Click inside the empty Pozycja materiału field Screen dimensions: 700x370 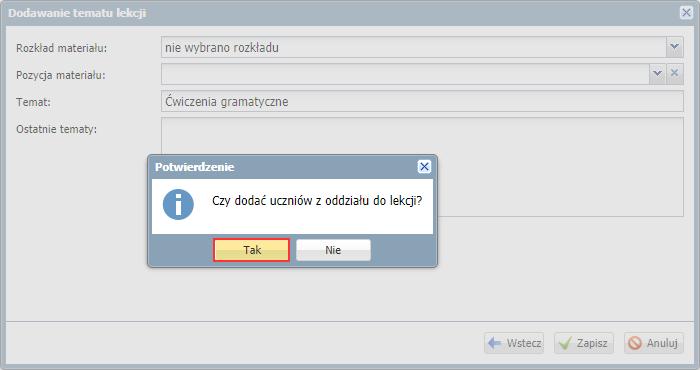(405, 74)
